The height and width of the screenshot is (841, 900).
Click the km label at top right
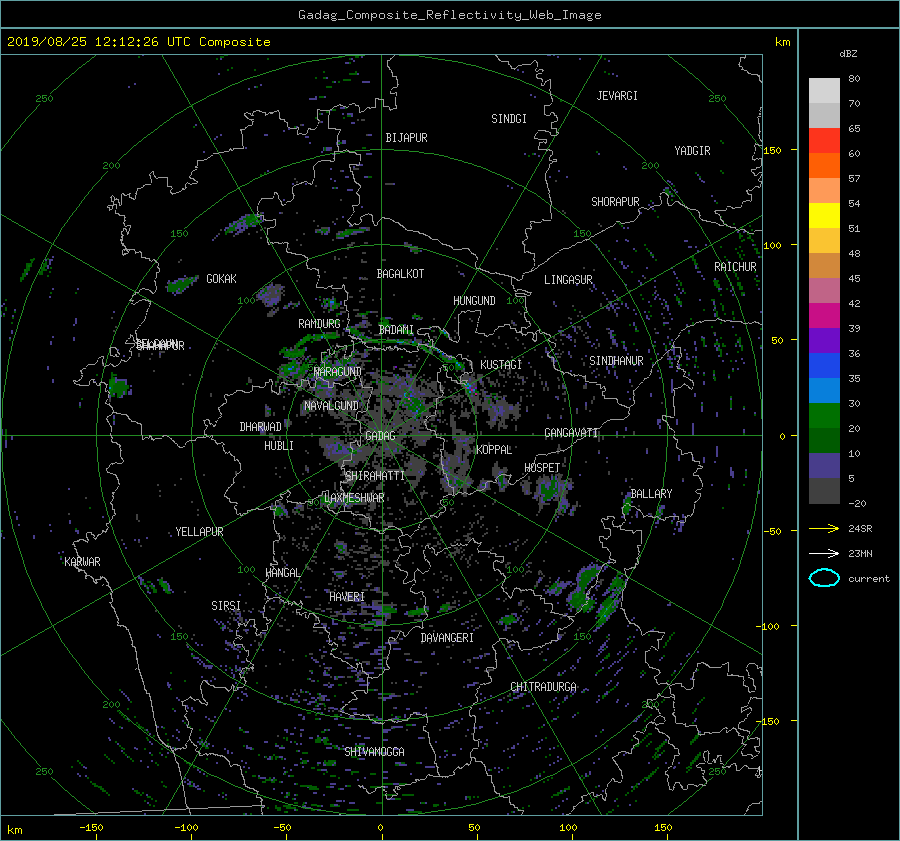(782, 42)
